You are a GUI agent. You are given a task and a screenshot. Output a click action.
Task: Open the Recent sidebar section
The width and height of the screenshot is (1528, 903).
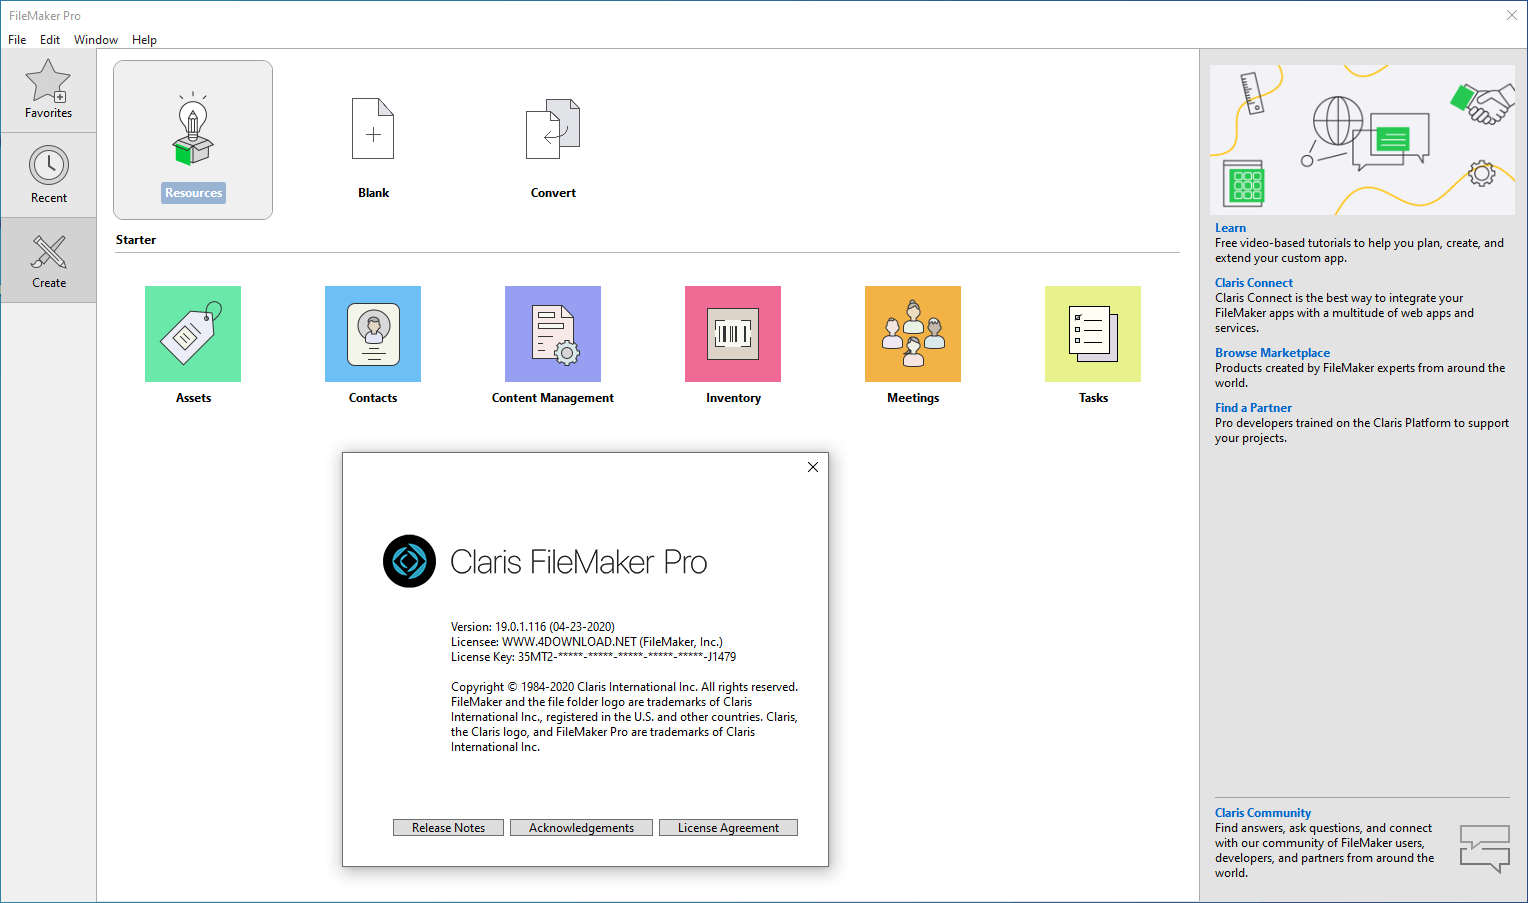[48, 173]
